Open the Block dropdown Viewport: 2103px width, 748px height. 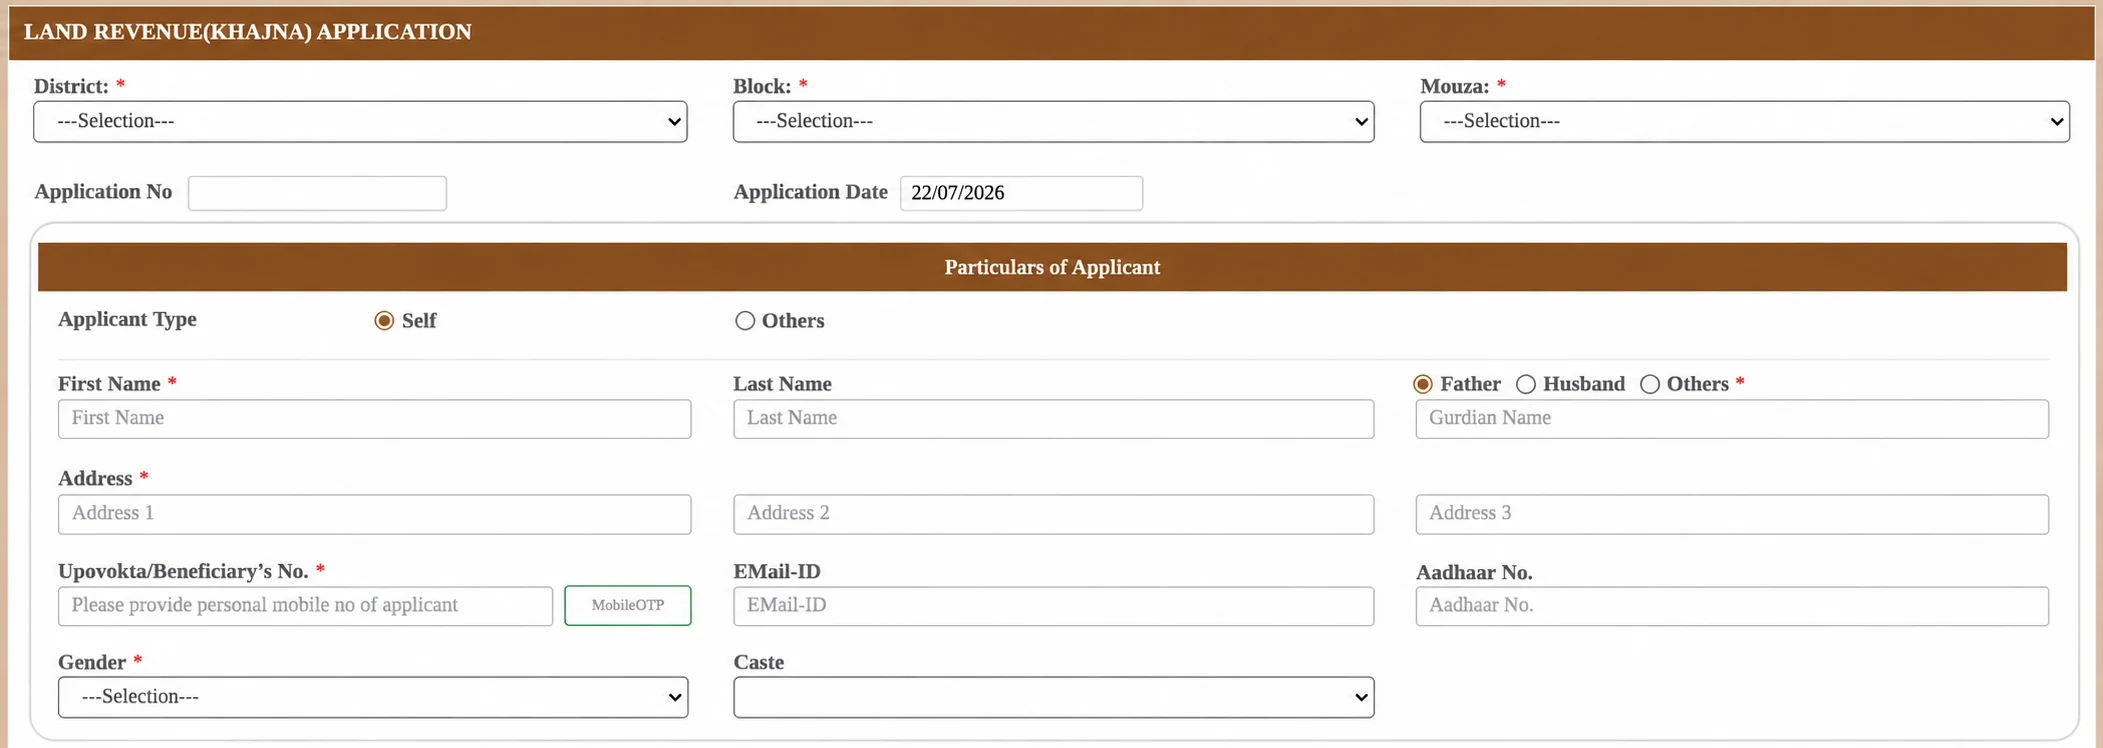point(1053,121)
